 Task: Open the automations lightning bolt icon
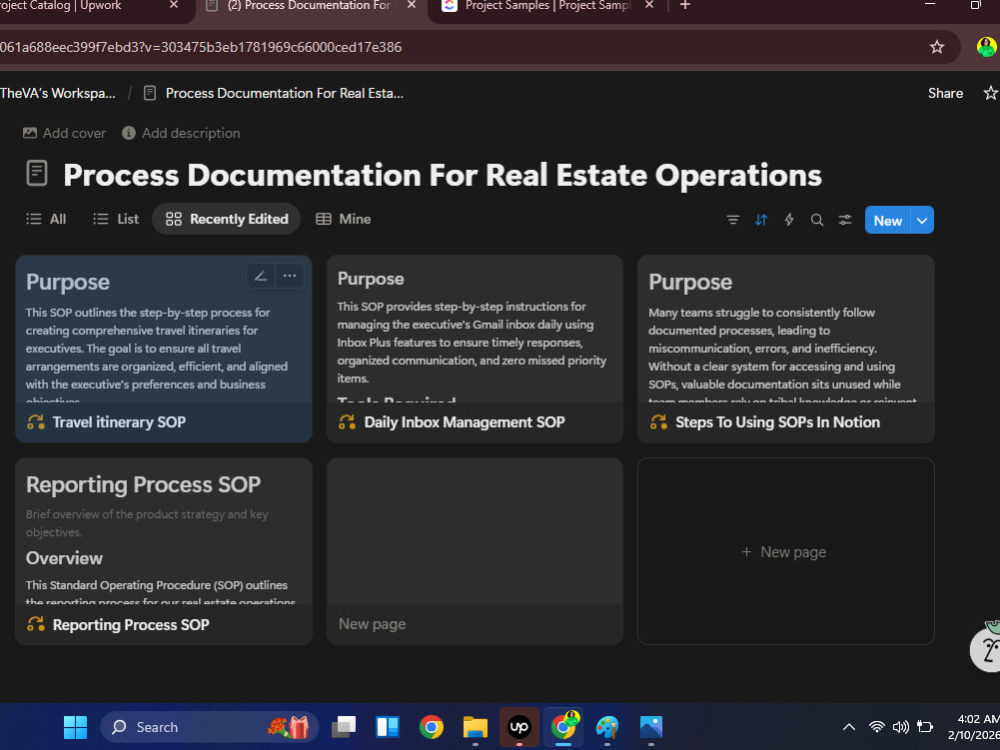pyautogui.click(x=789, y=220)
